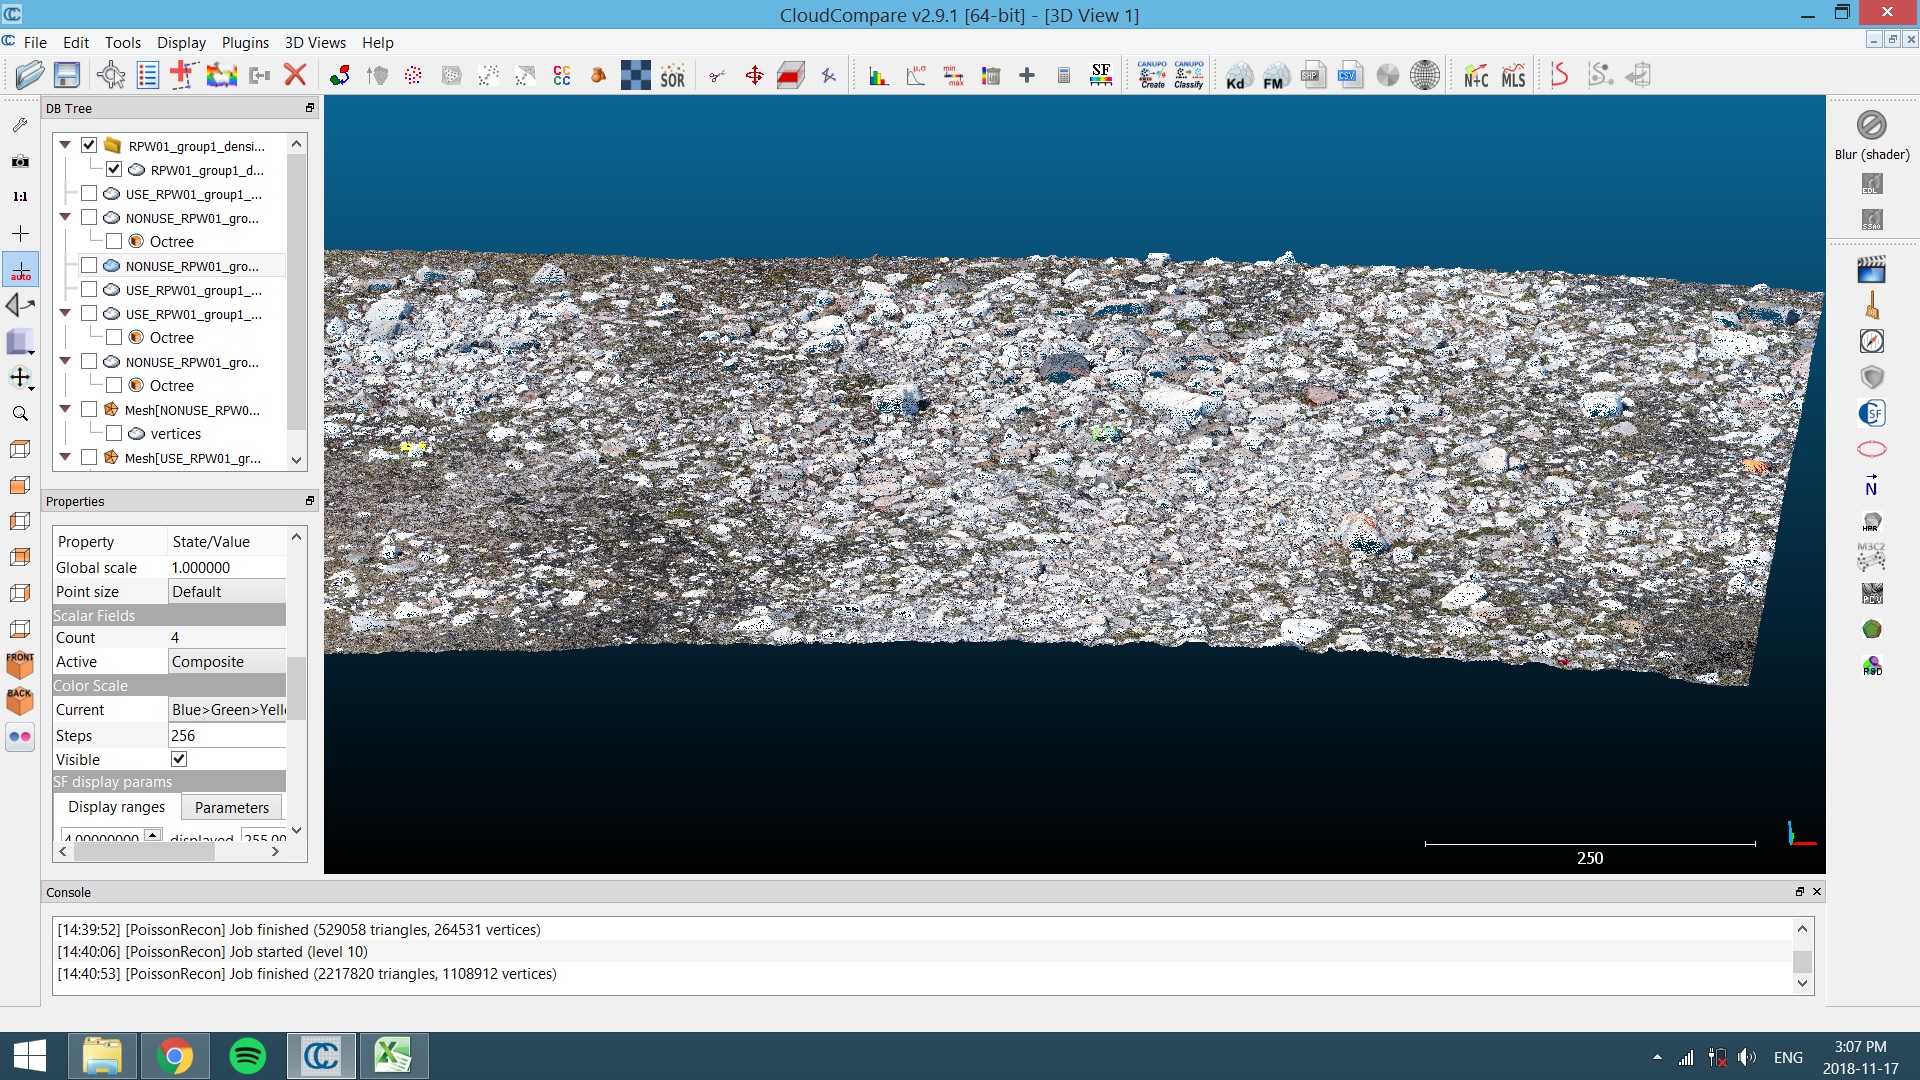
Task: Check the first Octree checkbox
Action: click(x=114, y=241)
